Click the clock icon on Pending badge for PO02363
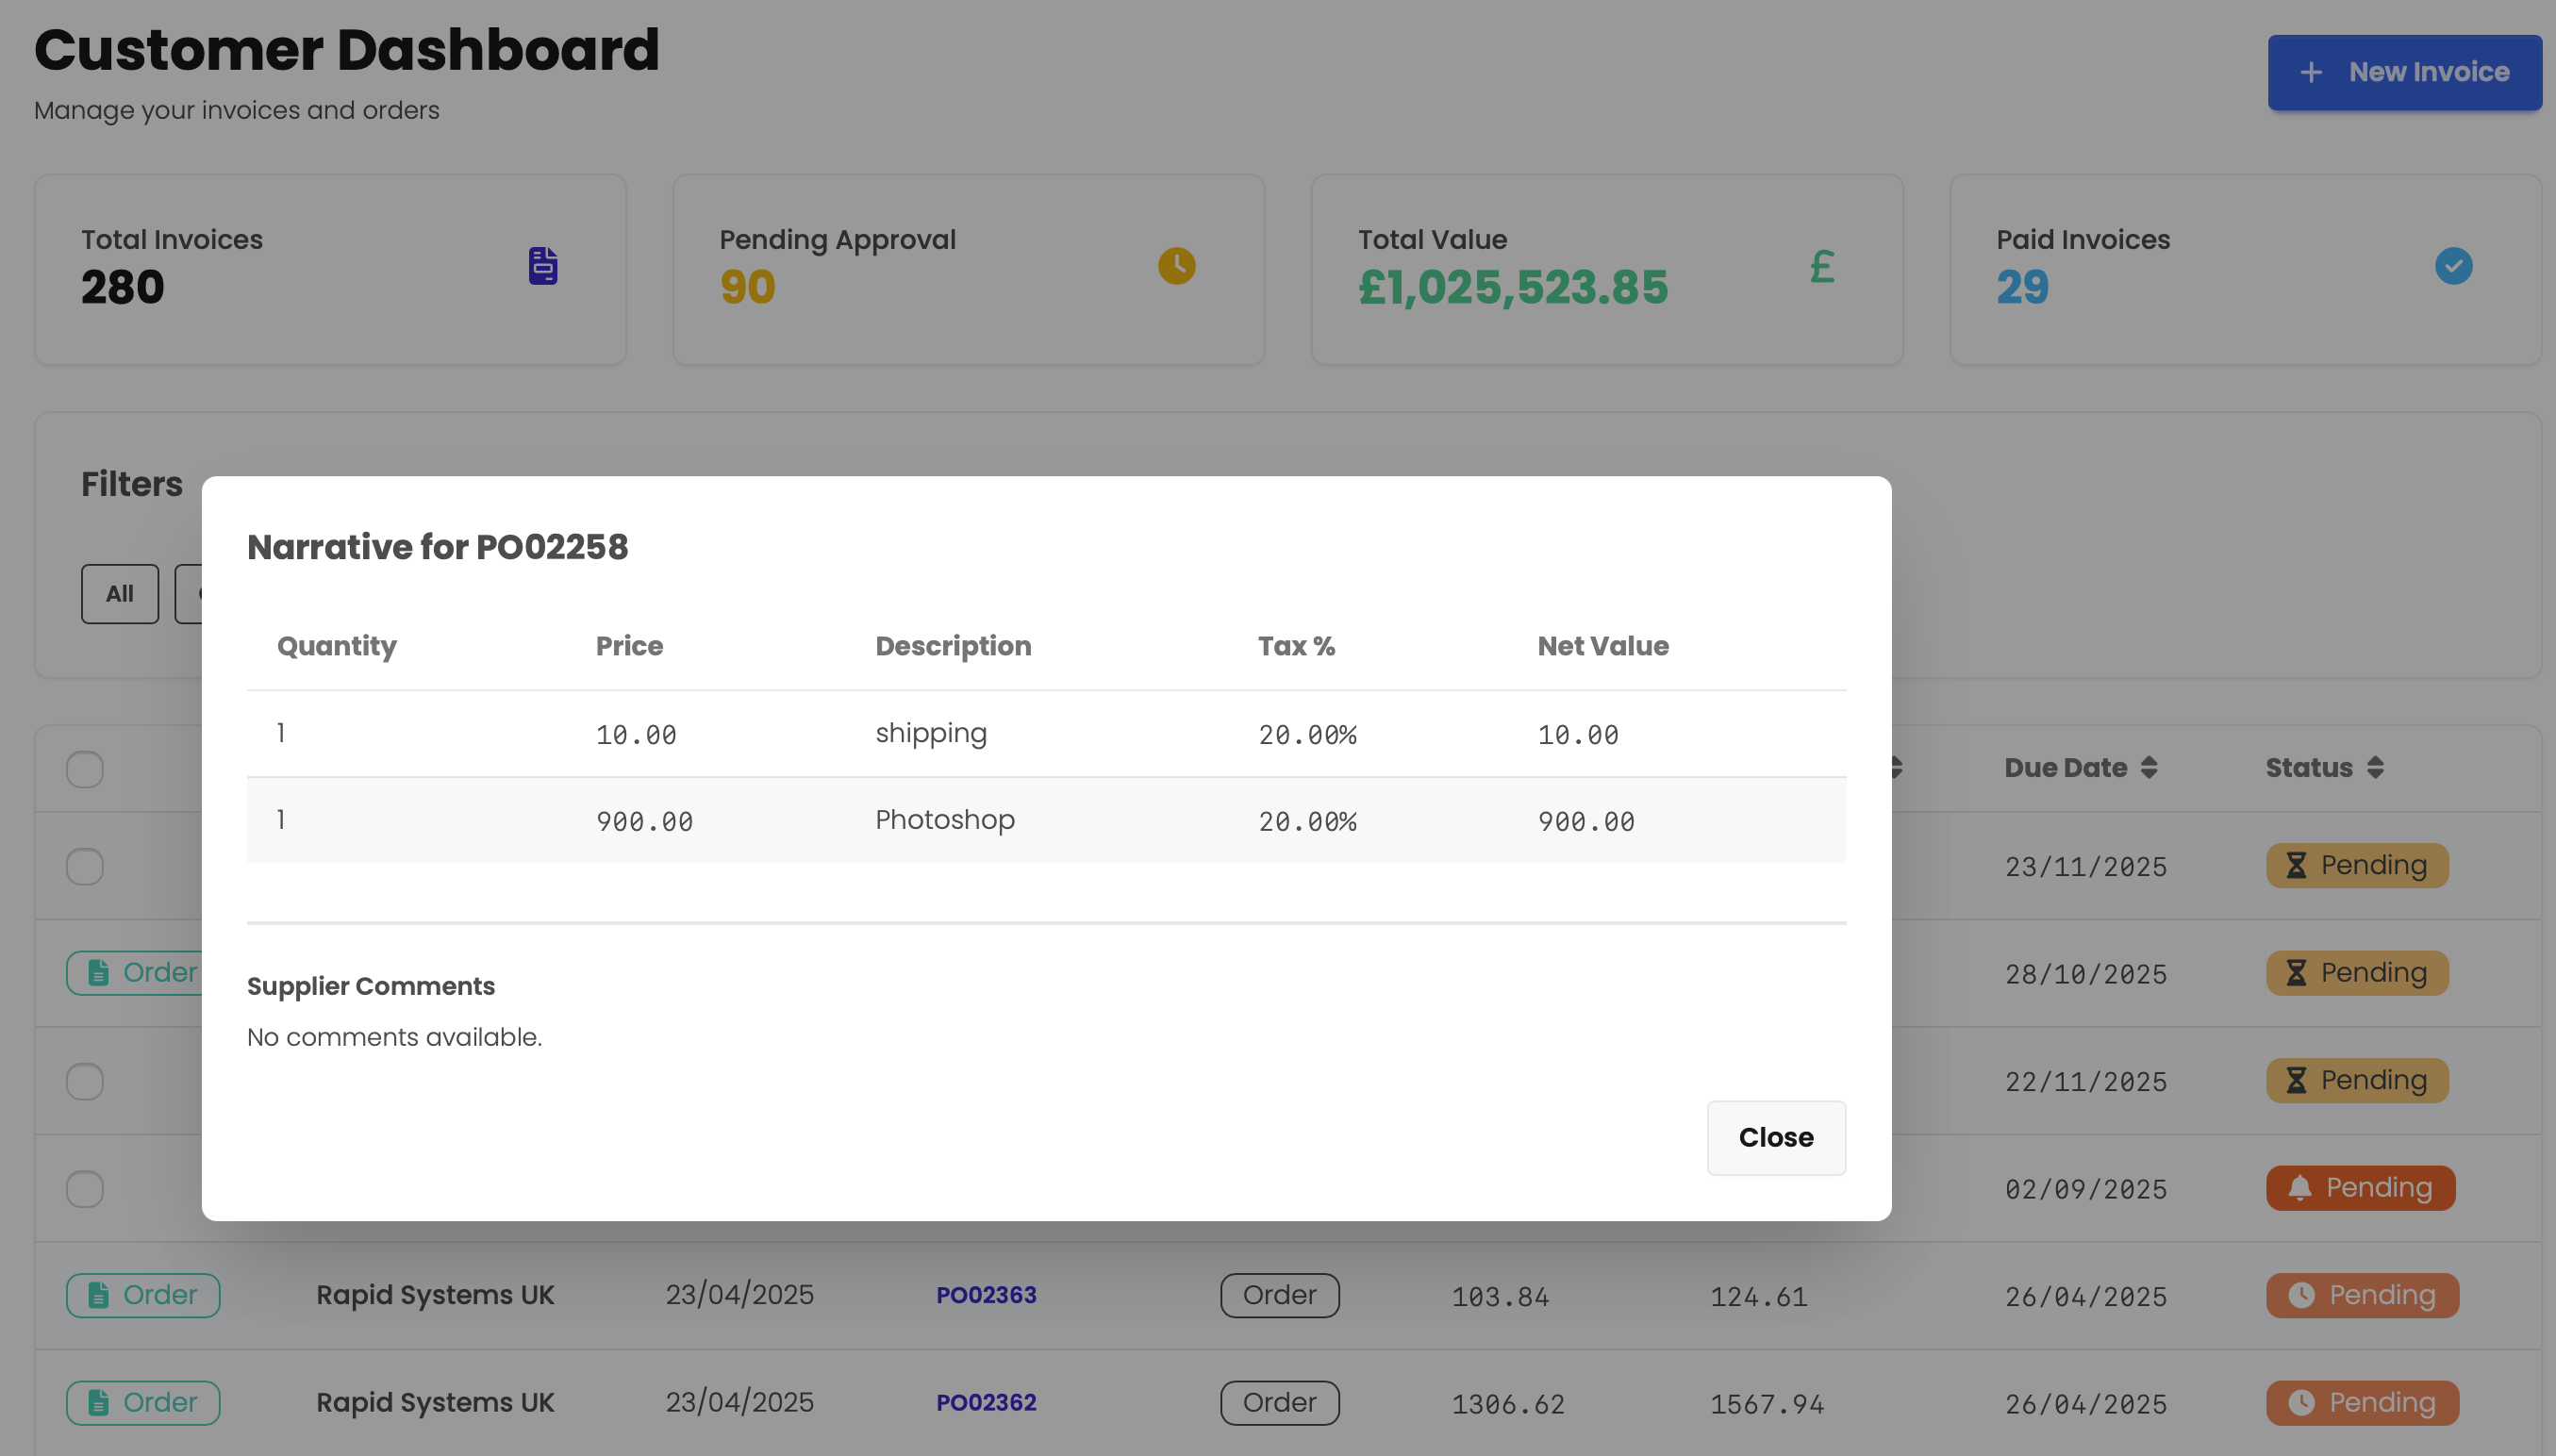Image resolution: width=2556 pixels, height=1456 pixels. 2303,1295
